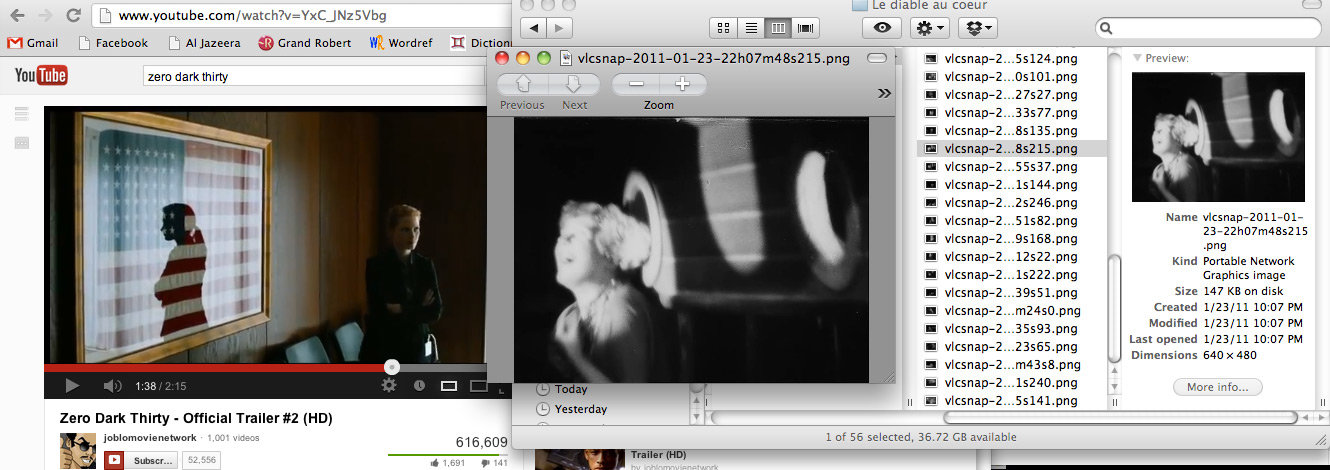Go forward in Chrome browser

pos(44,16)
